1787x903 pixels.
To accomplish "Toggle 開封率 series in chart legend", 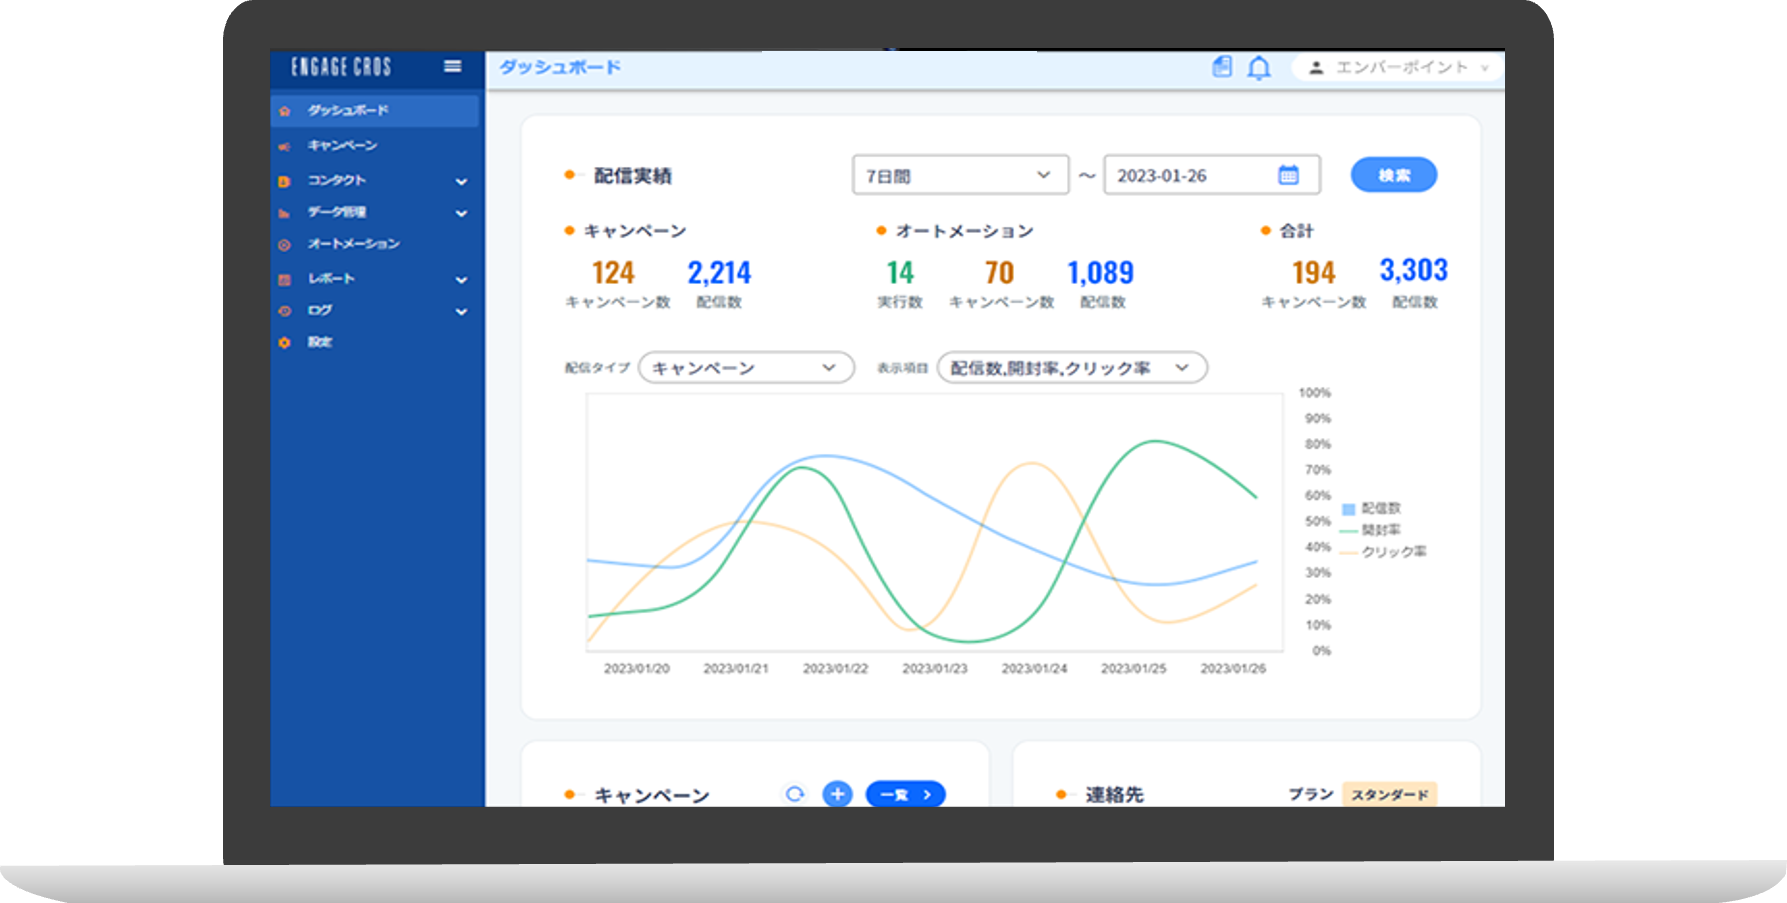I will click(x=1371, y=530).
